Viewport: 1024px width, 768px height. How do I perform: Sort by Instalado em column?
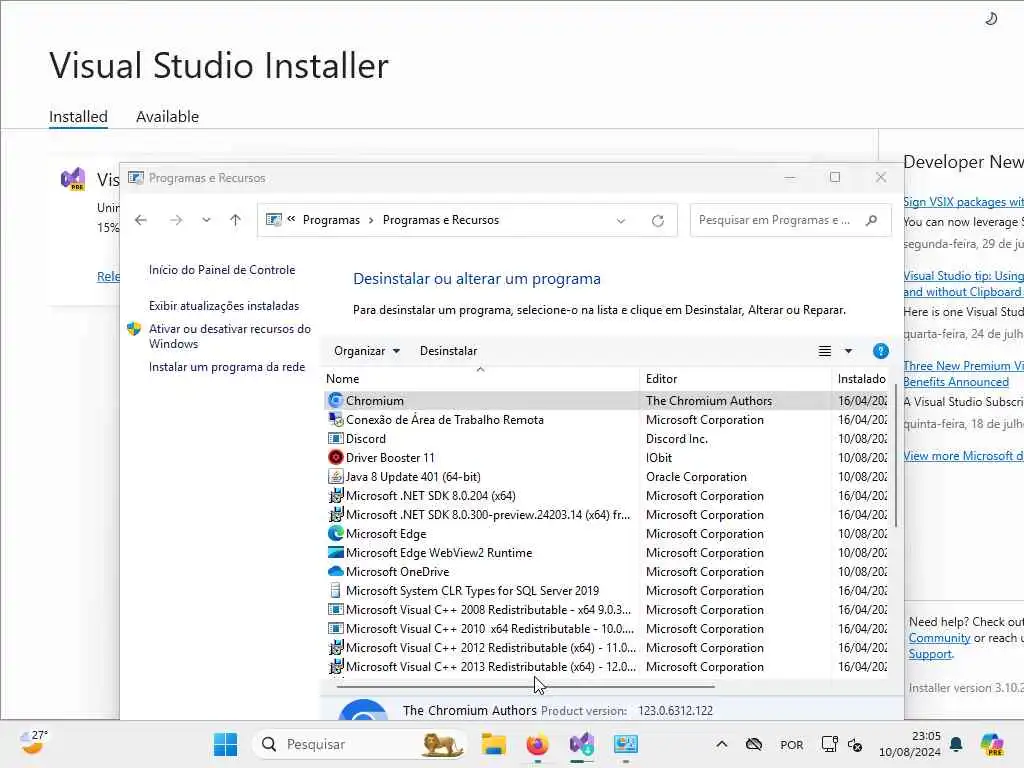point(861,379)
